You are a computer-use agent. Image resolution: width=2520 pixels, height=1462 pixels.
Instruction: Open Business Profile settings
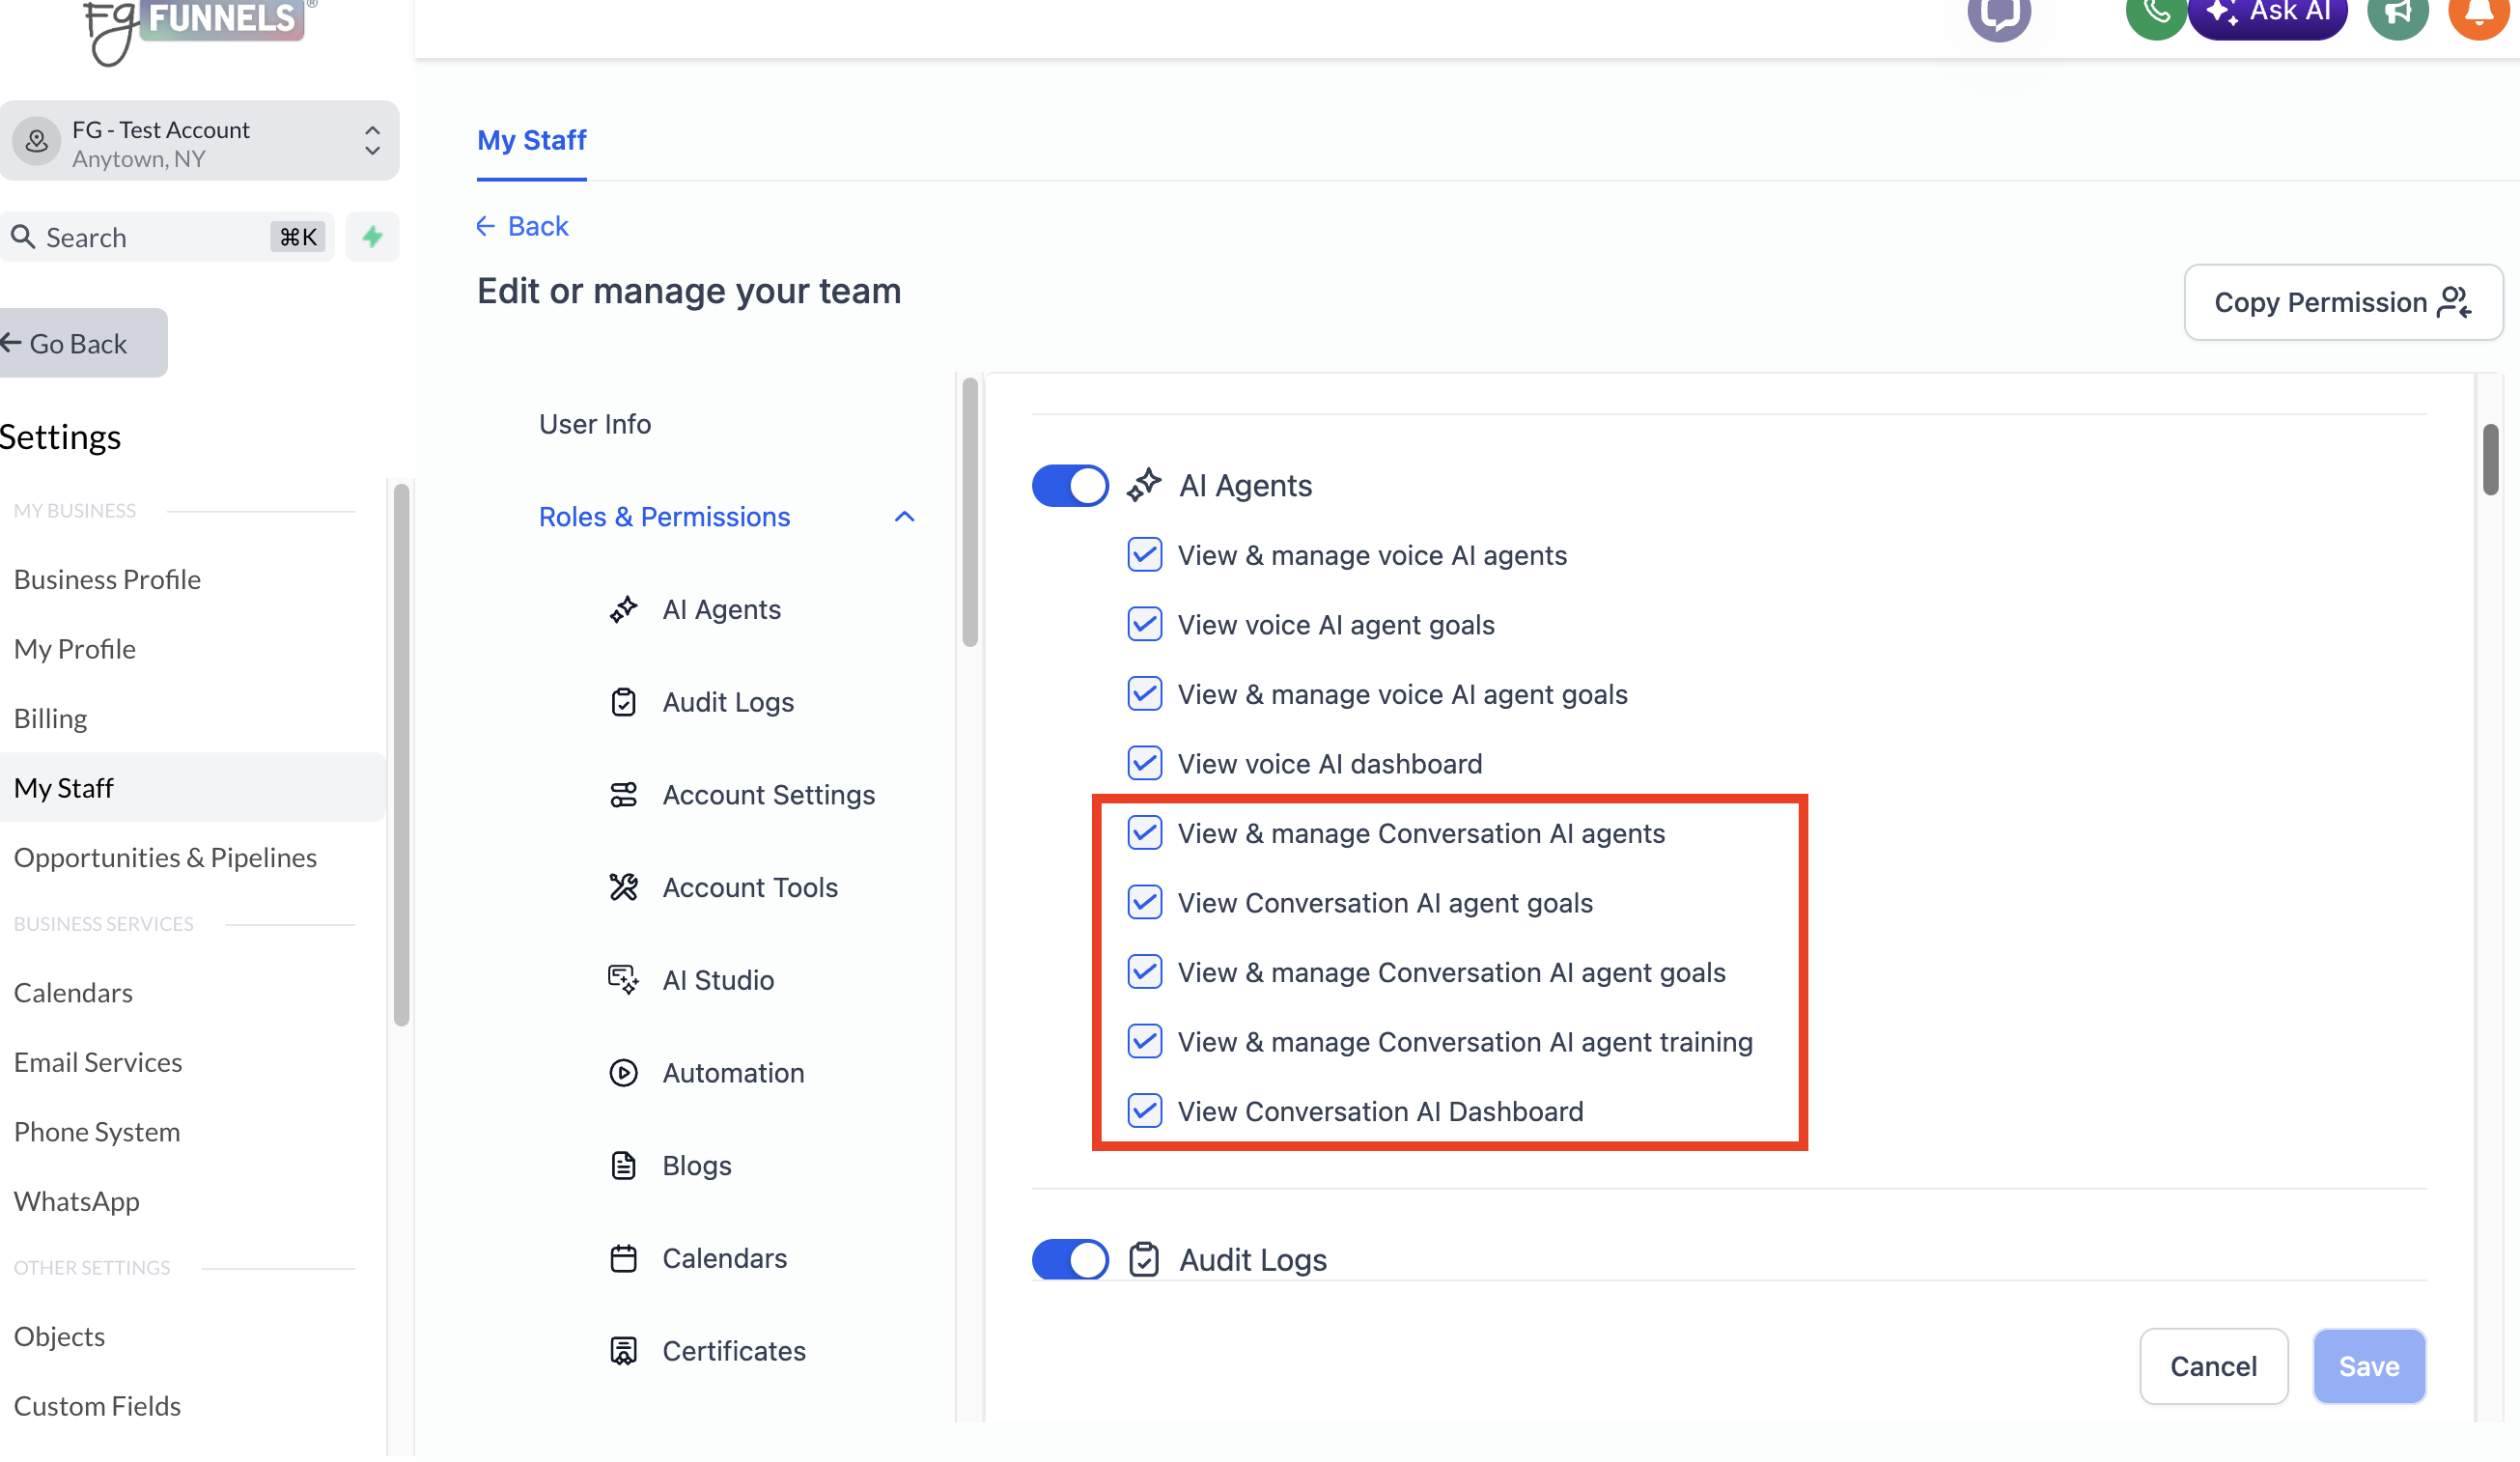107,580
